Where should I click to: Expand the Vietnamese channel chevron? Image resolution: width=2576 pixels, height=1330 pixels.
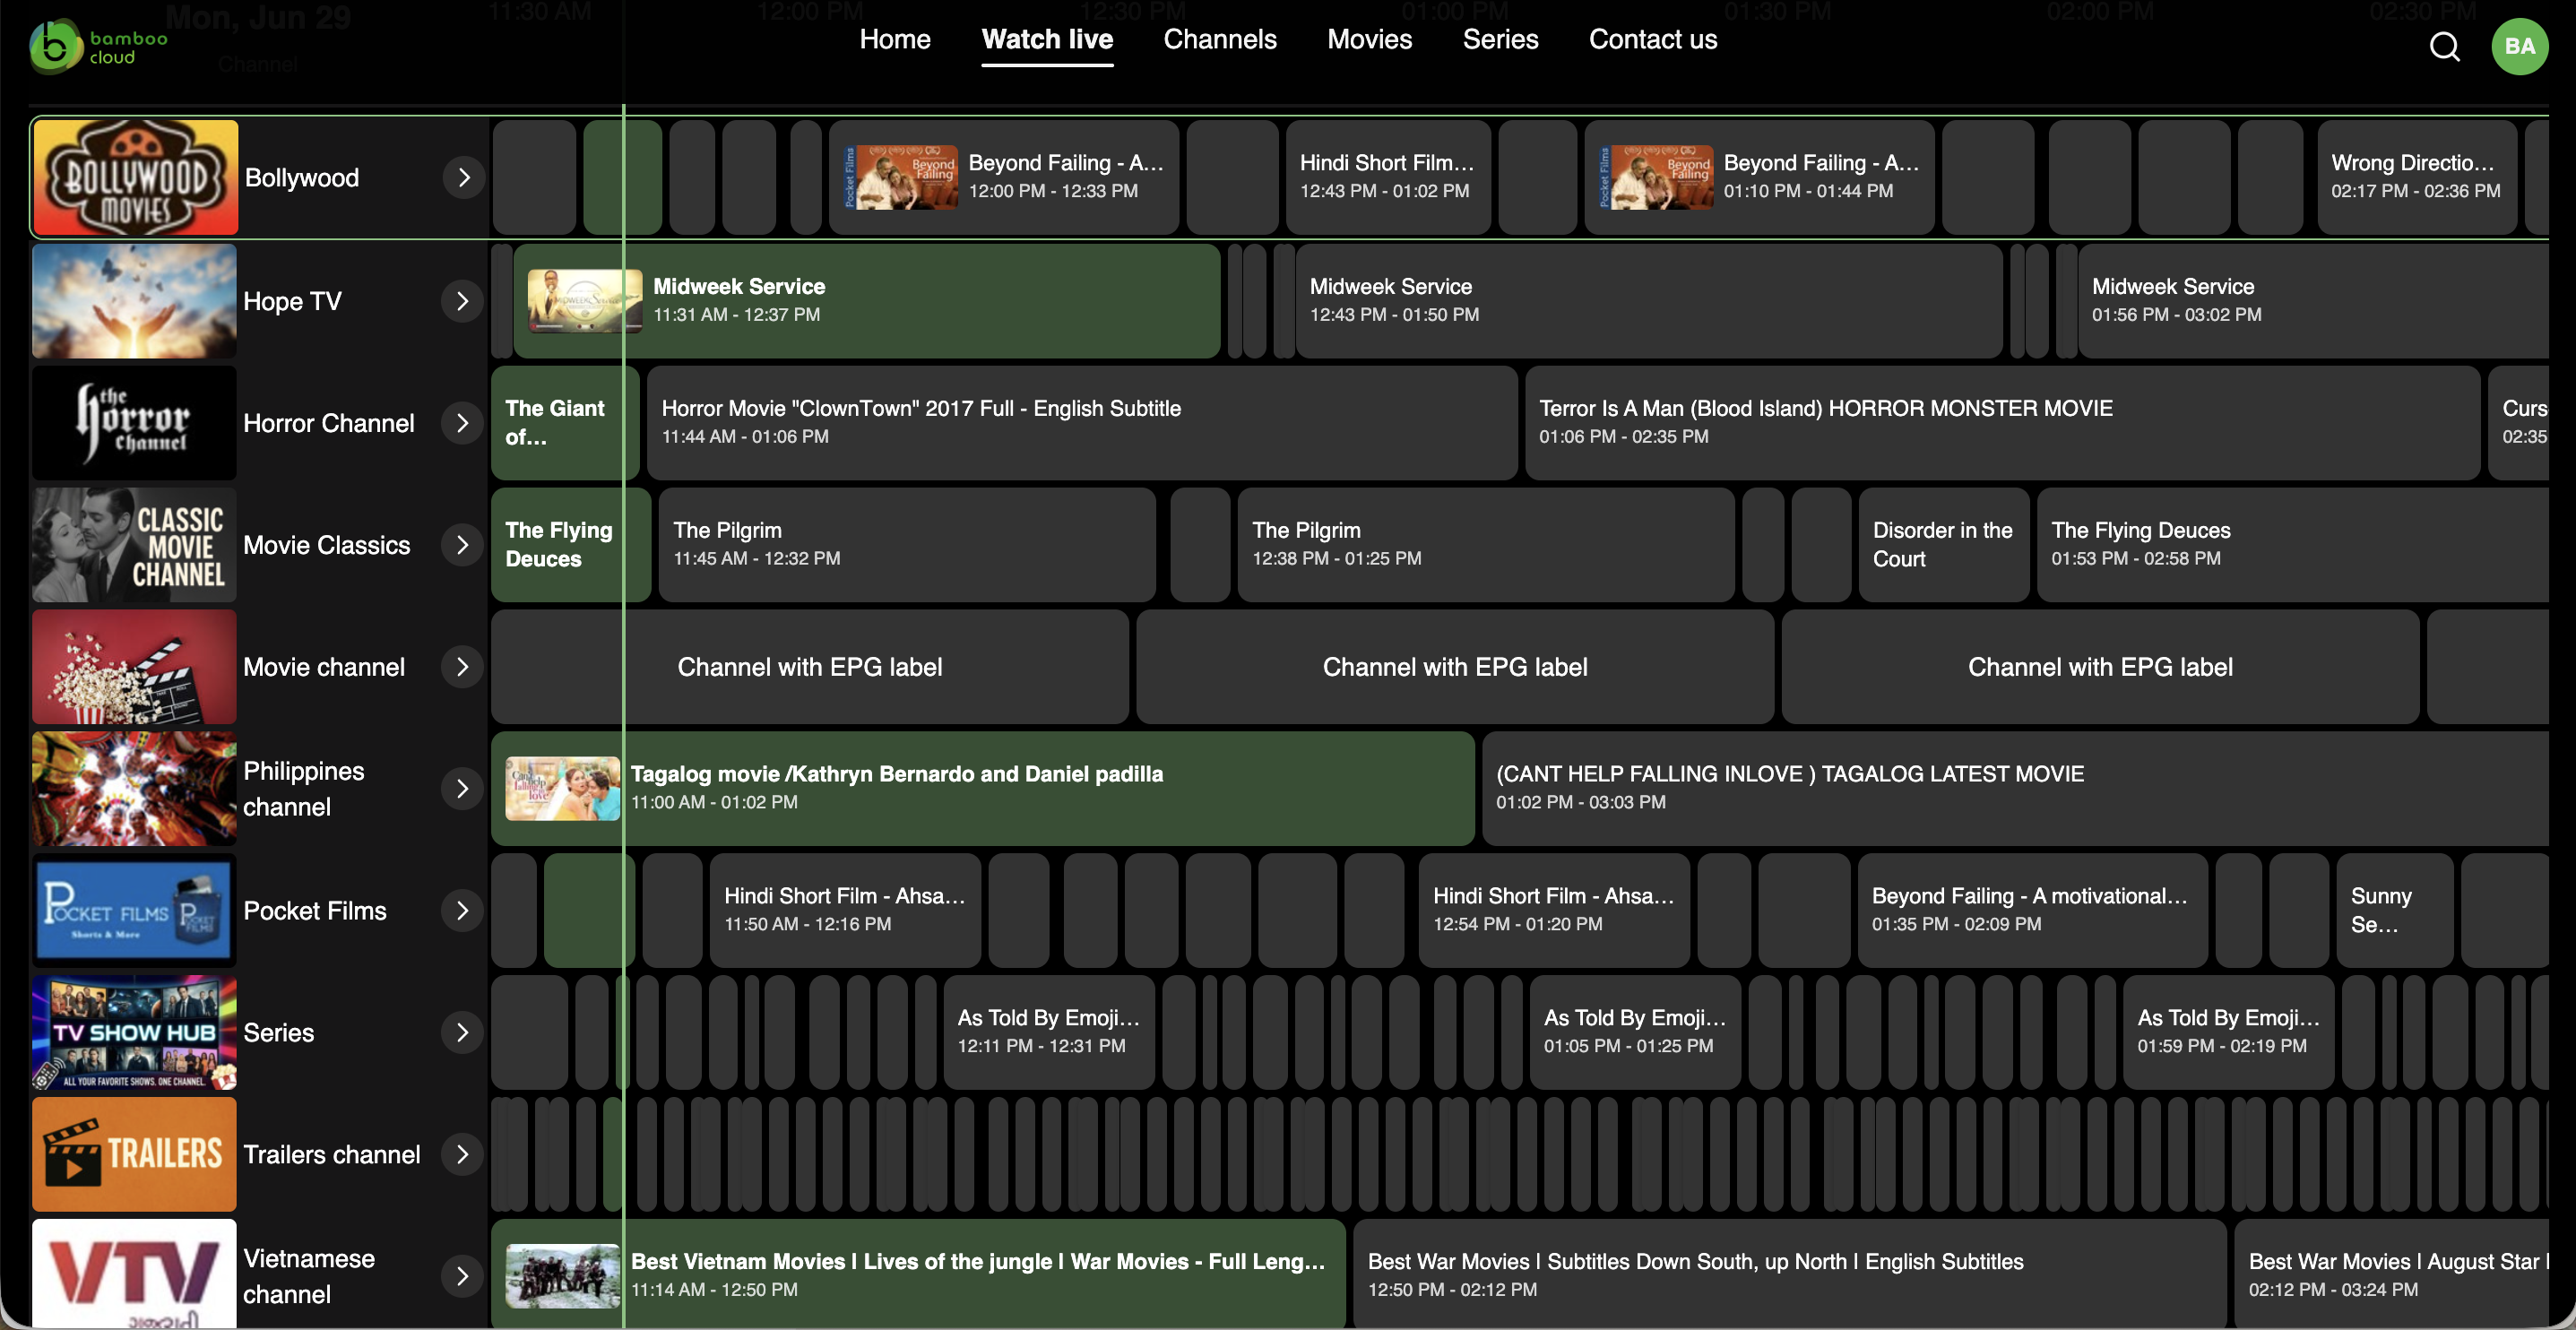click(462, 1276)
